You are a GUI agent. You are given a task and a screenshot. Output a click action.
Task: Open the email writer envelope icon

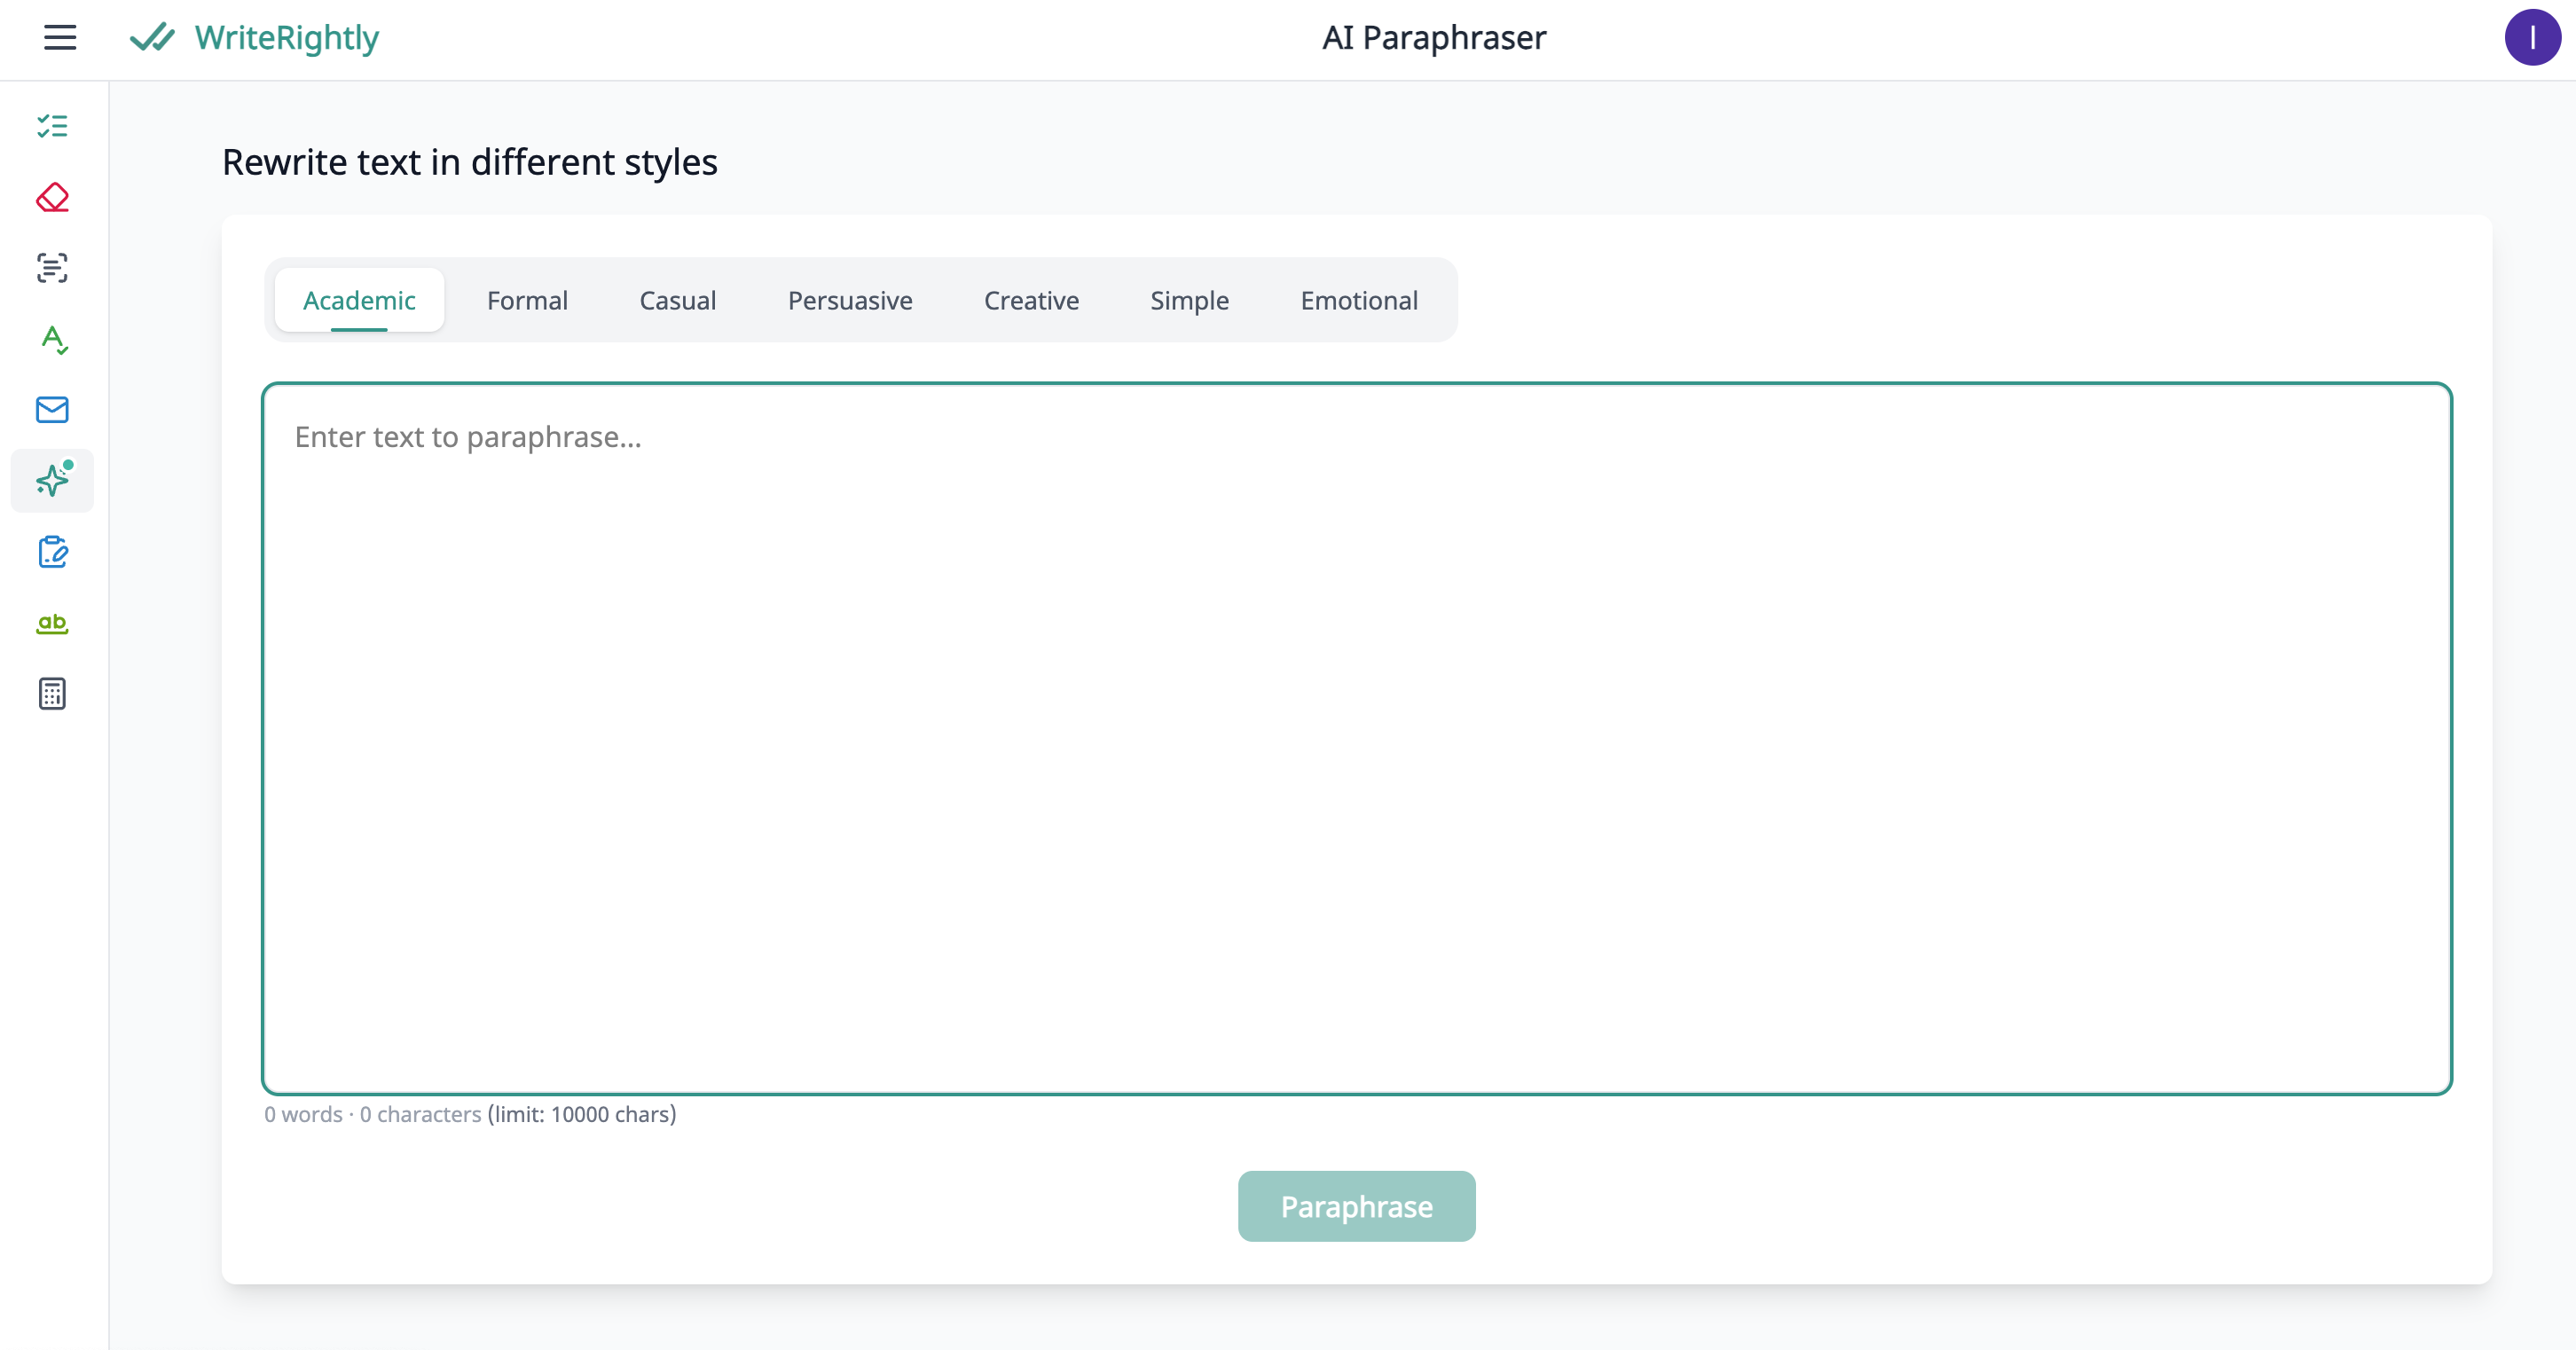pos(52,410)
